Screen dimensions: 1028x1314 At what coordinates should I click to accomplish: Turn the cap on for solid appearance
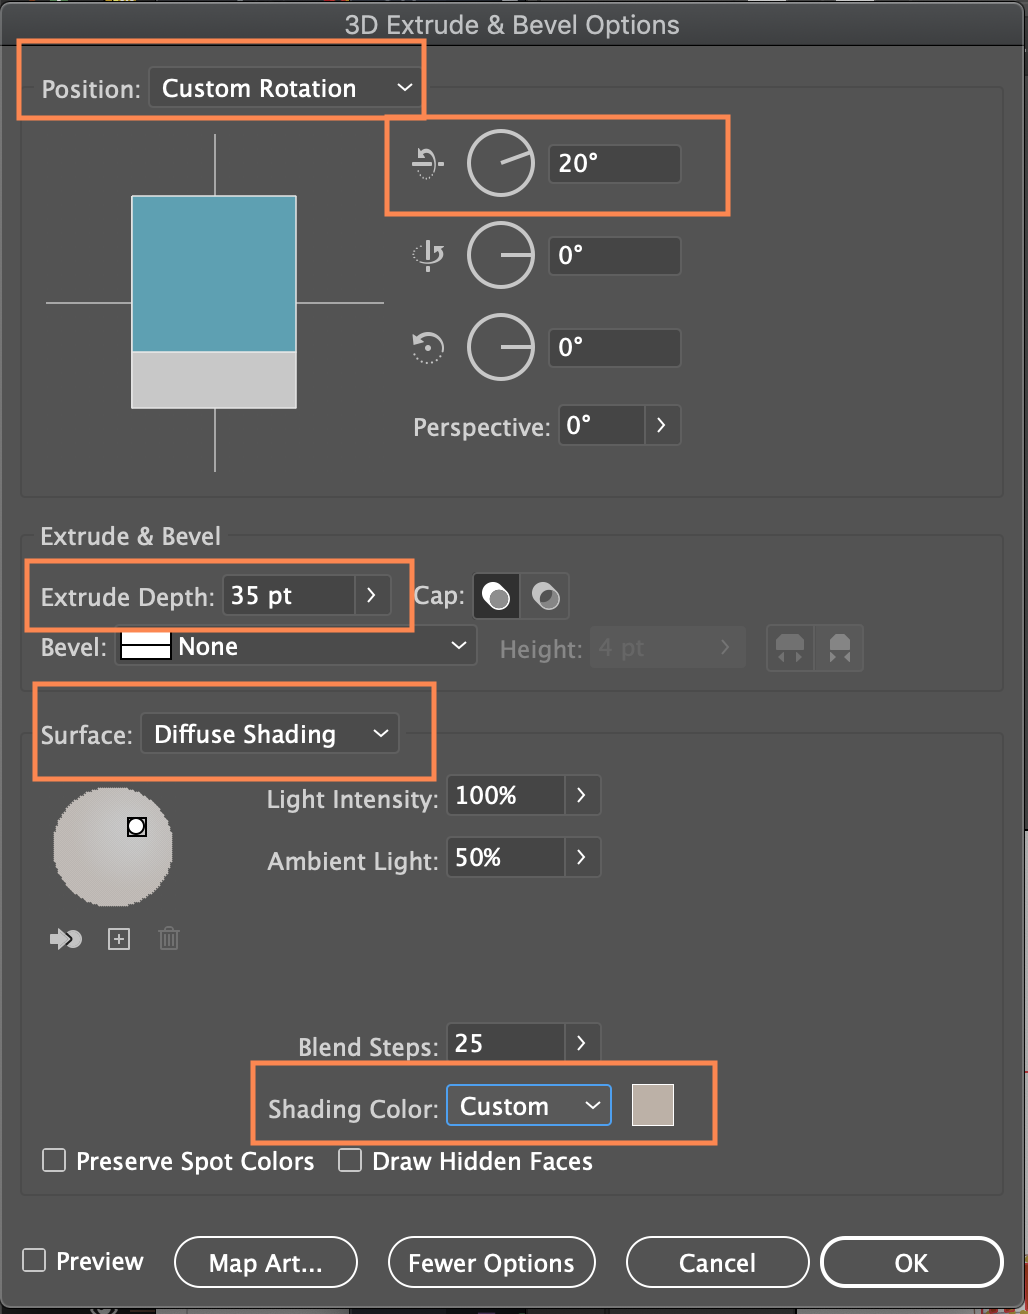496,597
